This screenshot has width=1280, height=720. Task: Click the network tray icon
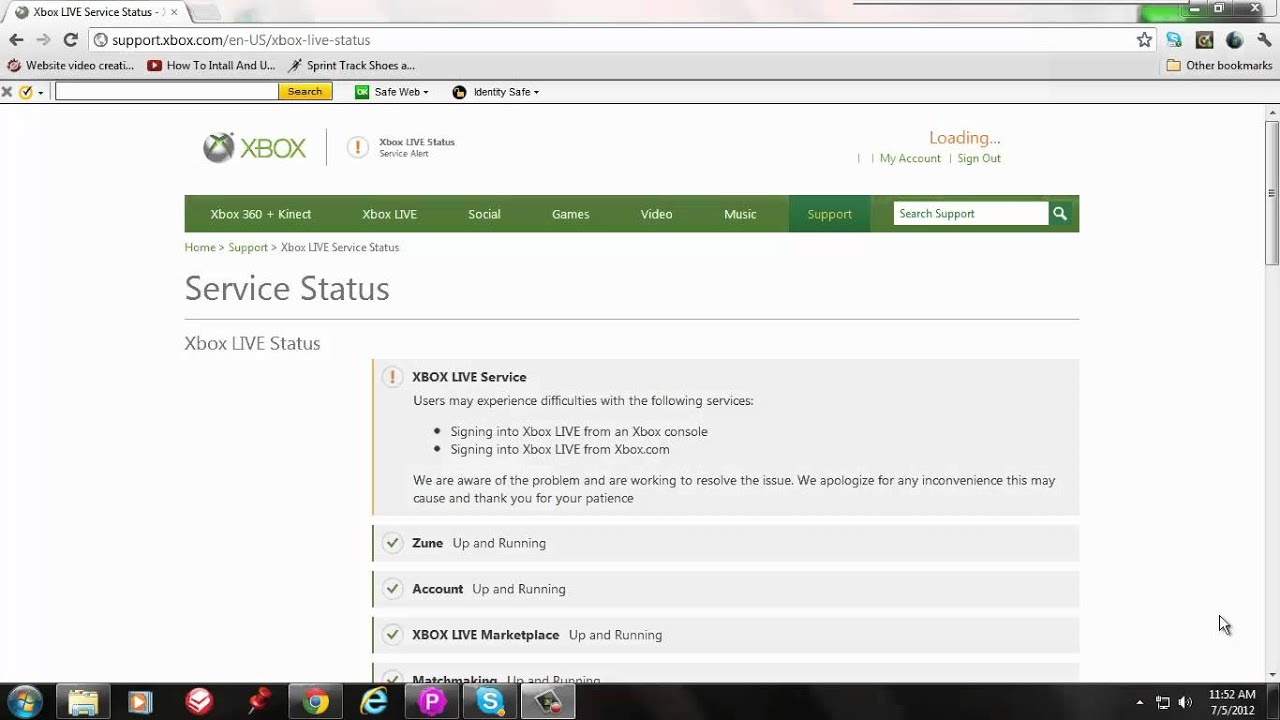(x=1163, y=702)
